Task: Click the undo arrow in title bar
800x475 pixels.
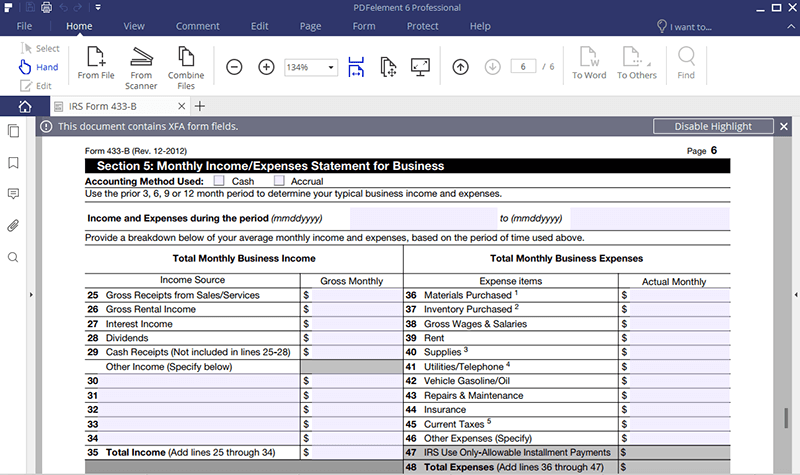Action: 63,7
